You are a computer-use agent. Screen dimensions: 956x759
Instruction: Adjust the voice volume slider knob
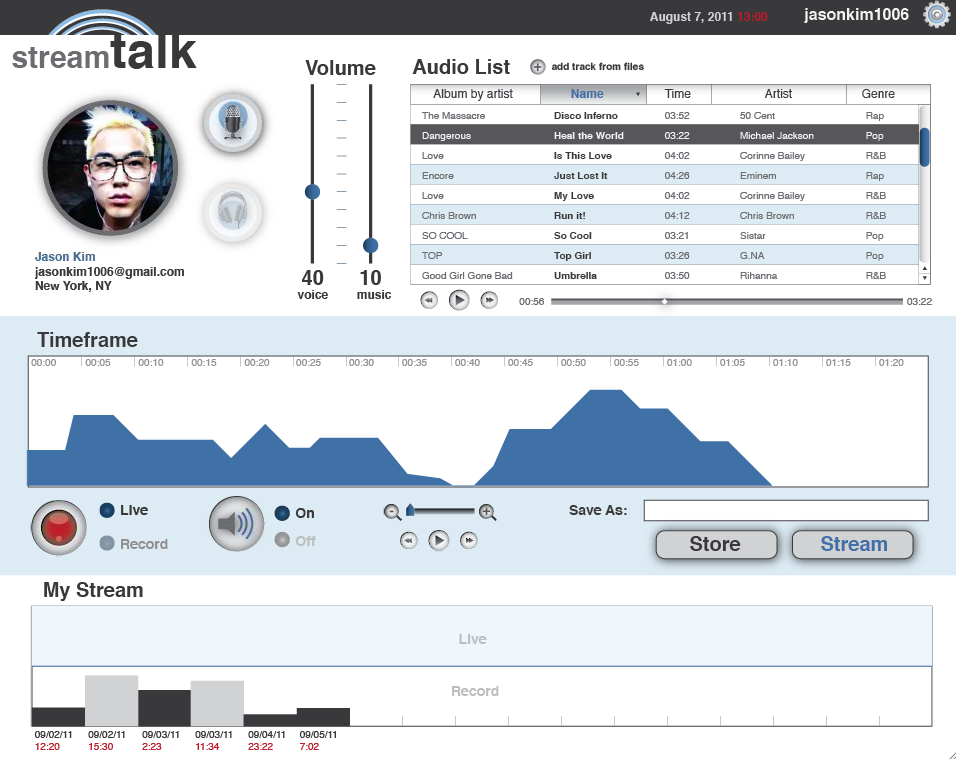coord(312,192)
